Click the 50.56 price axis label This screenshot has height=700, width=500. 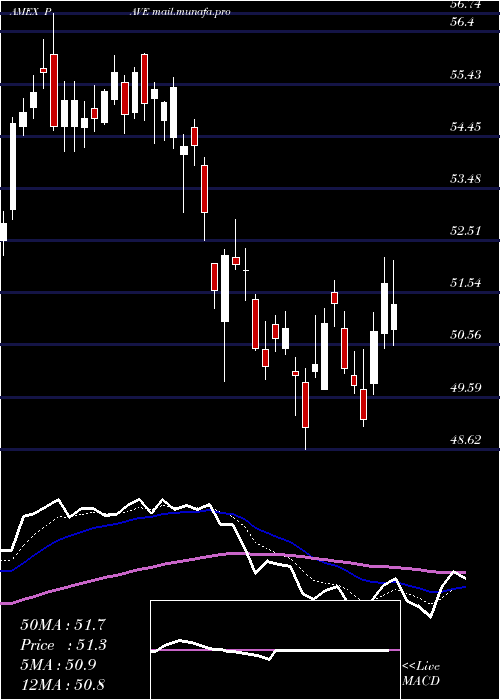click(x=466, y=334)
